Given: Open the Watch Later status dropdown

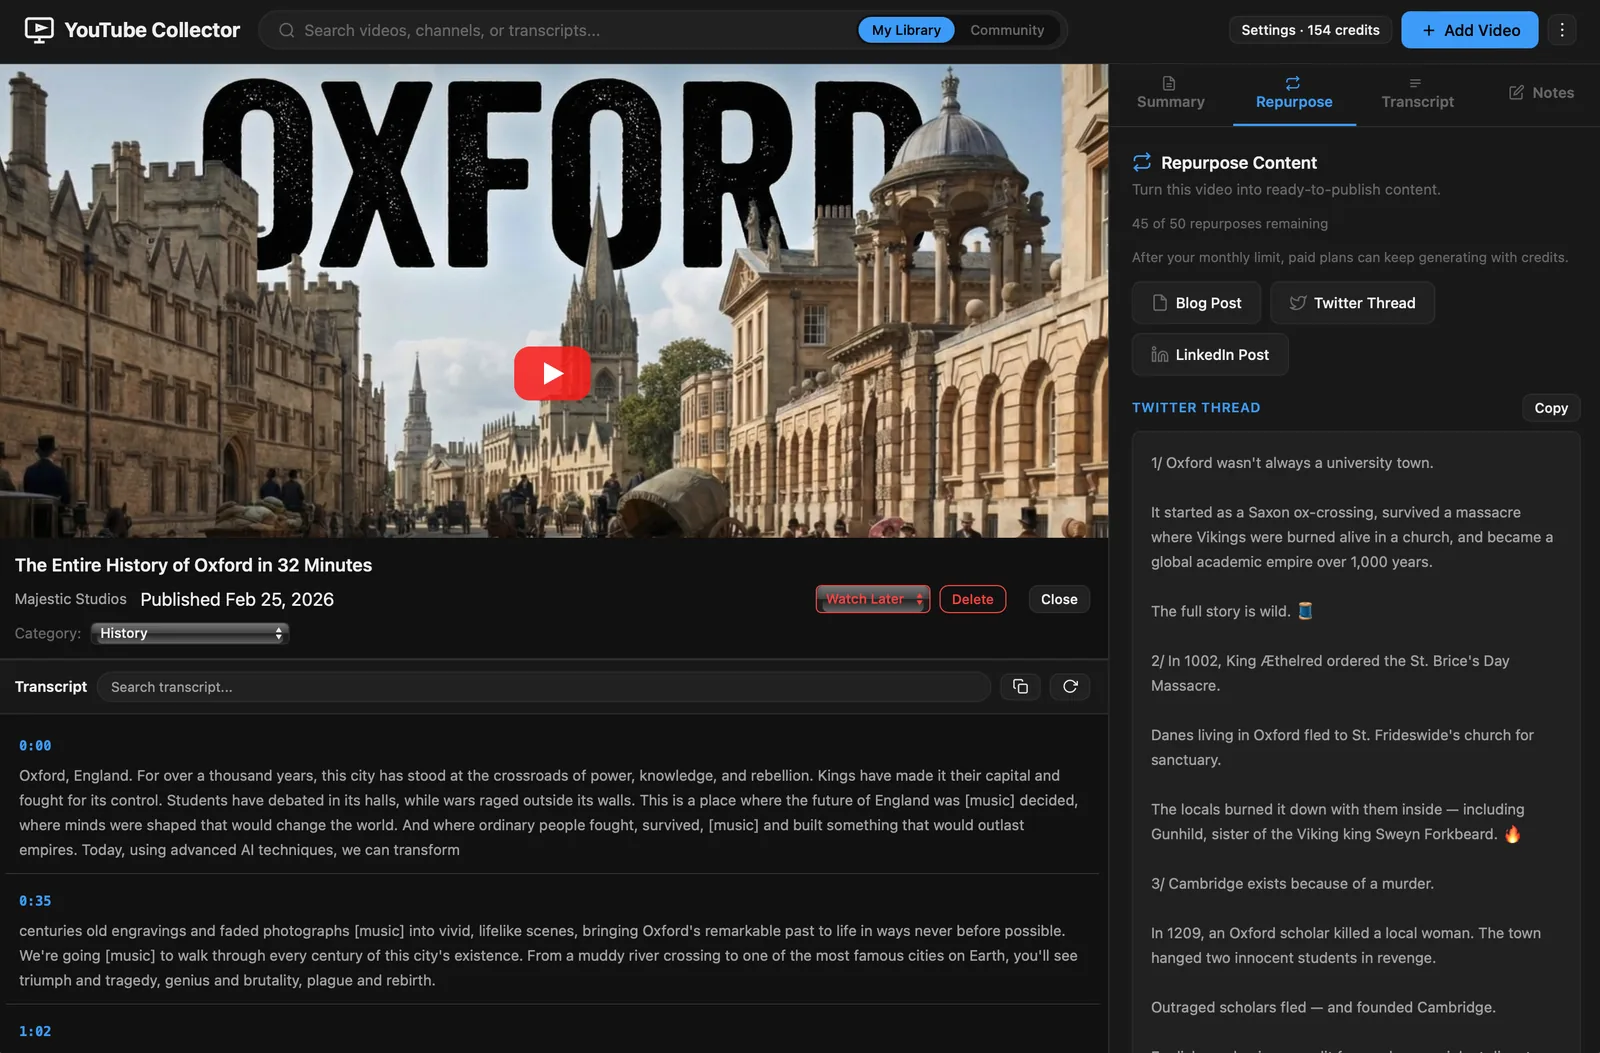Looking at the screenshot, I should pos(873,599).
